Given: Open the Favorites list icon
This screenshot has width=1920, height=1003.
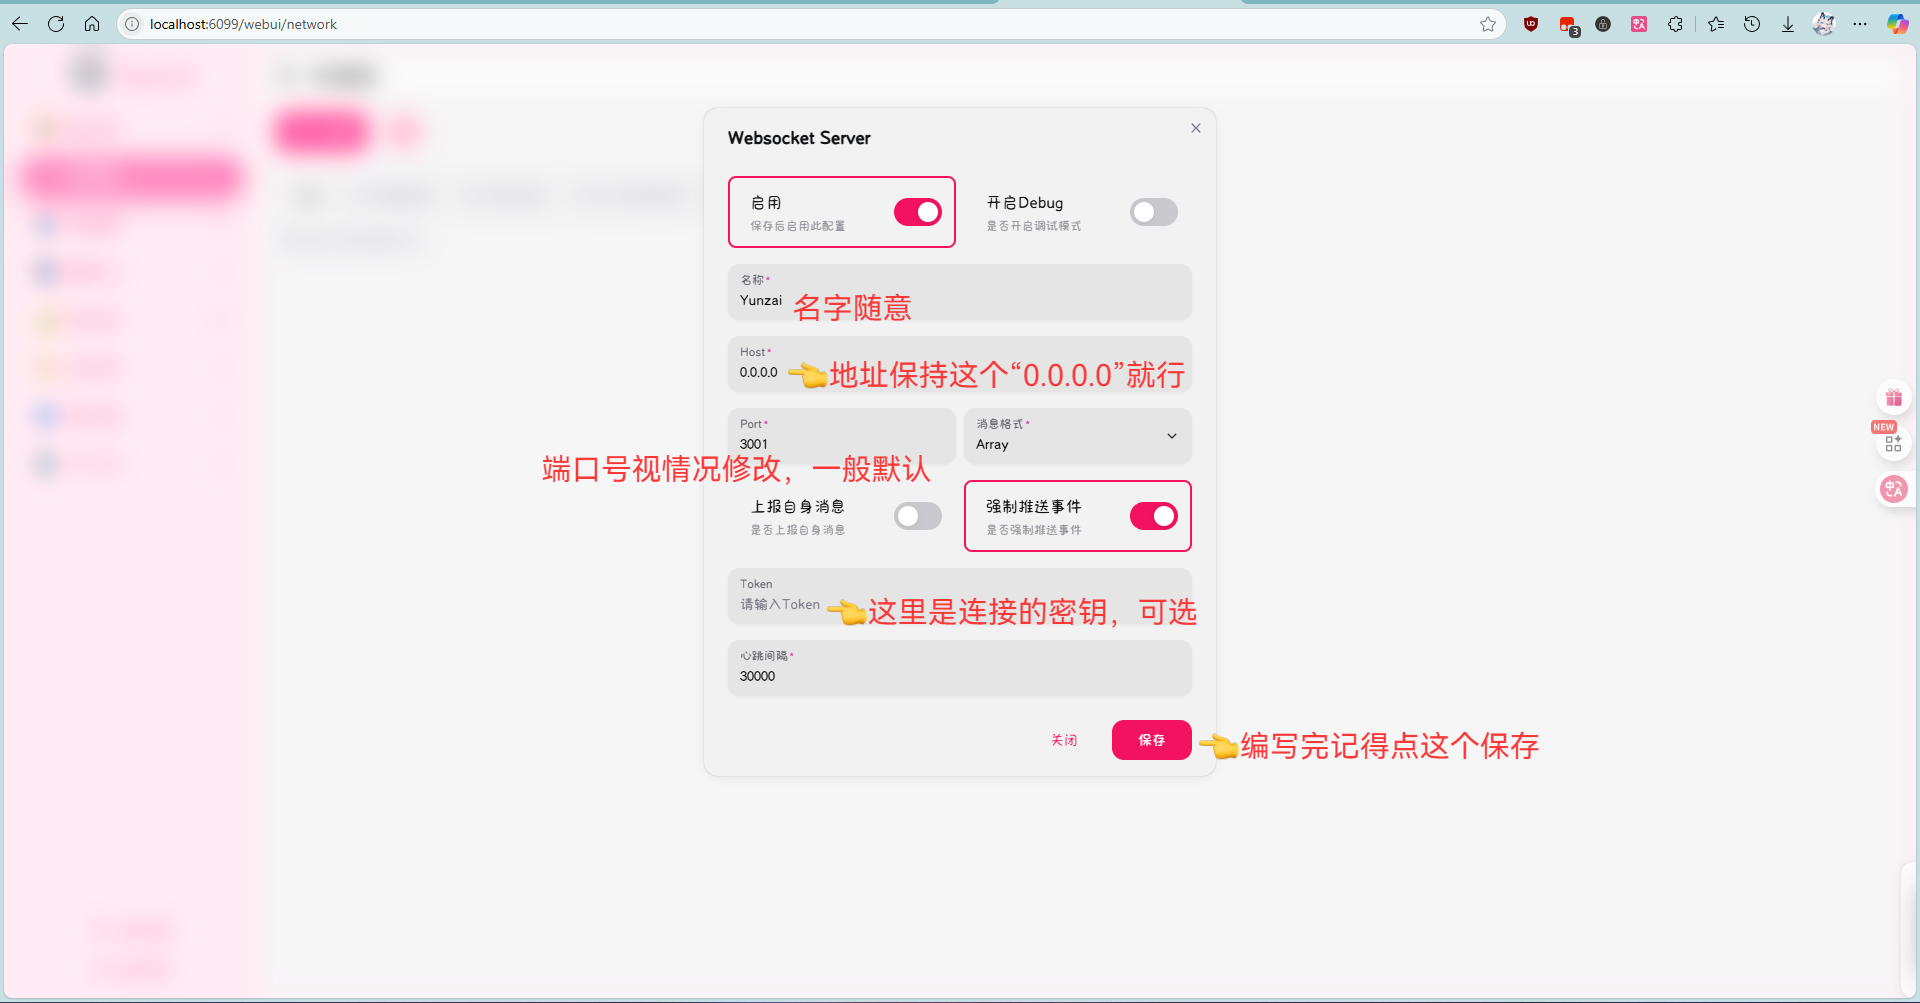Looking at the screenshot, I should click(1716, 24).
